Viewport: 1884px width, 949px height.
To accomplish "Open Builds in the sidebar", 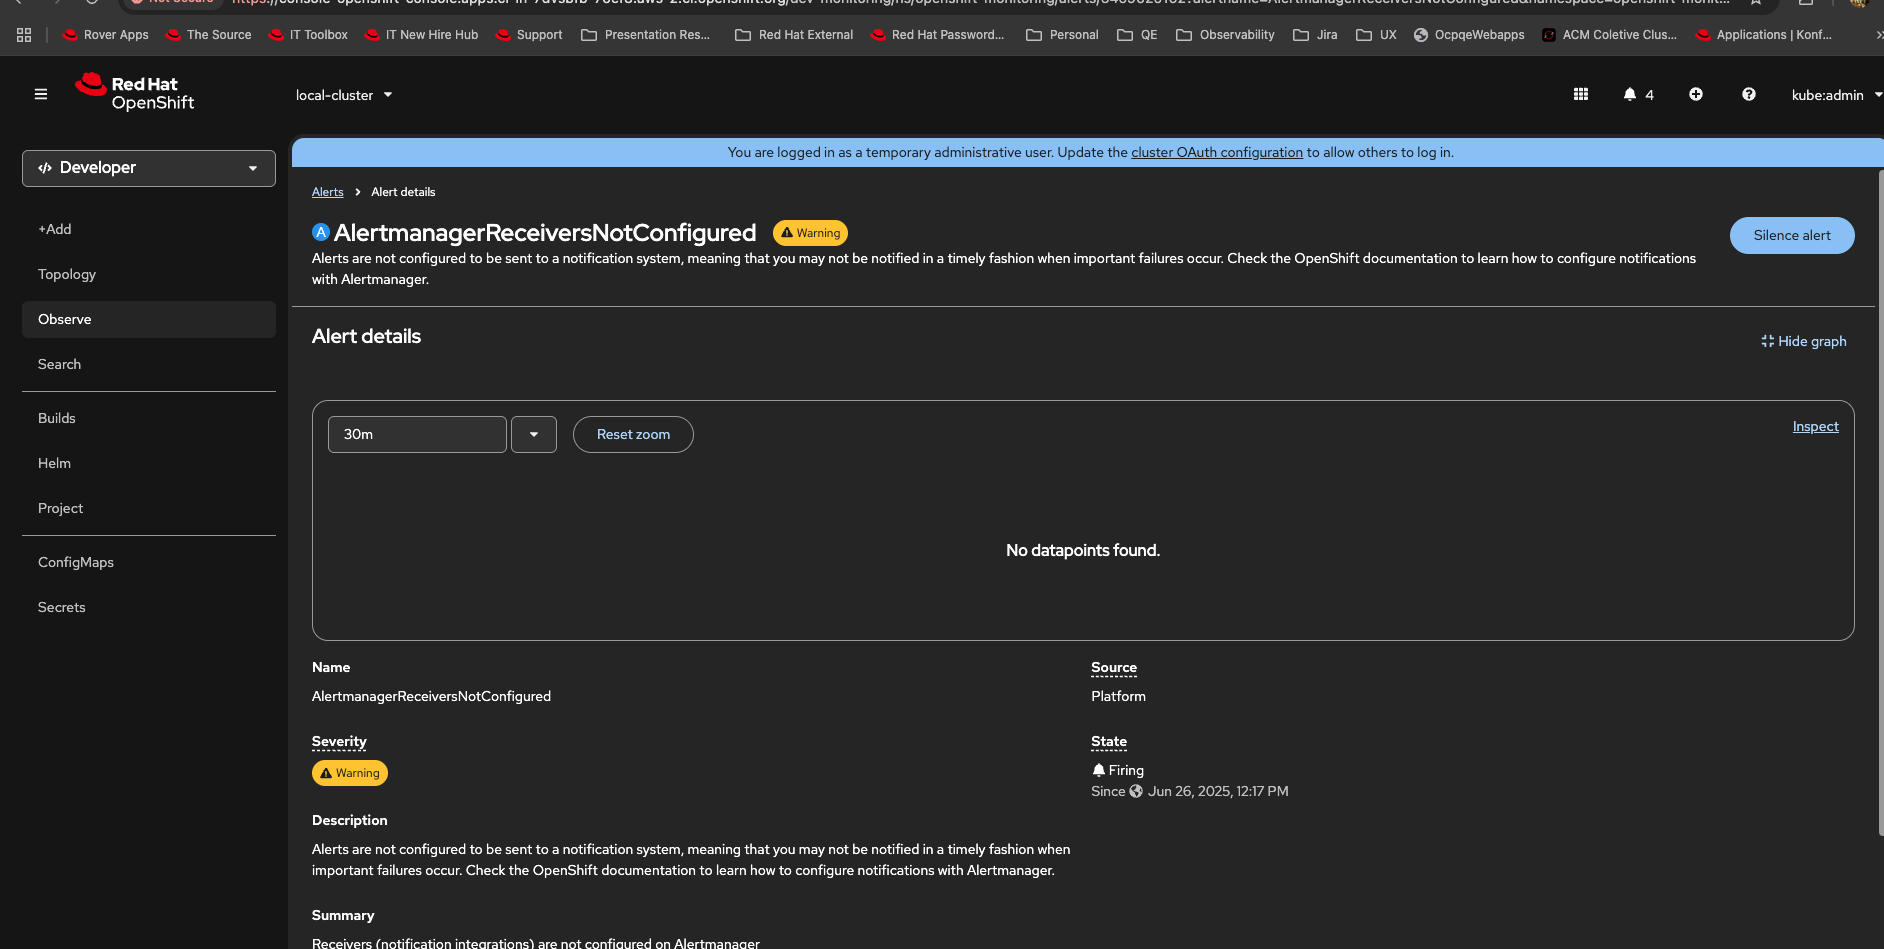I will (149, 418).
